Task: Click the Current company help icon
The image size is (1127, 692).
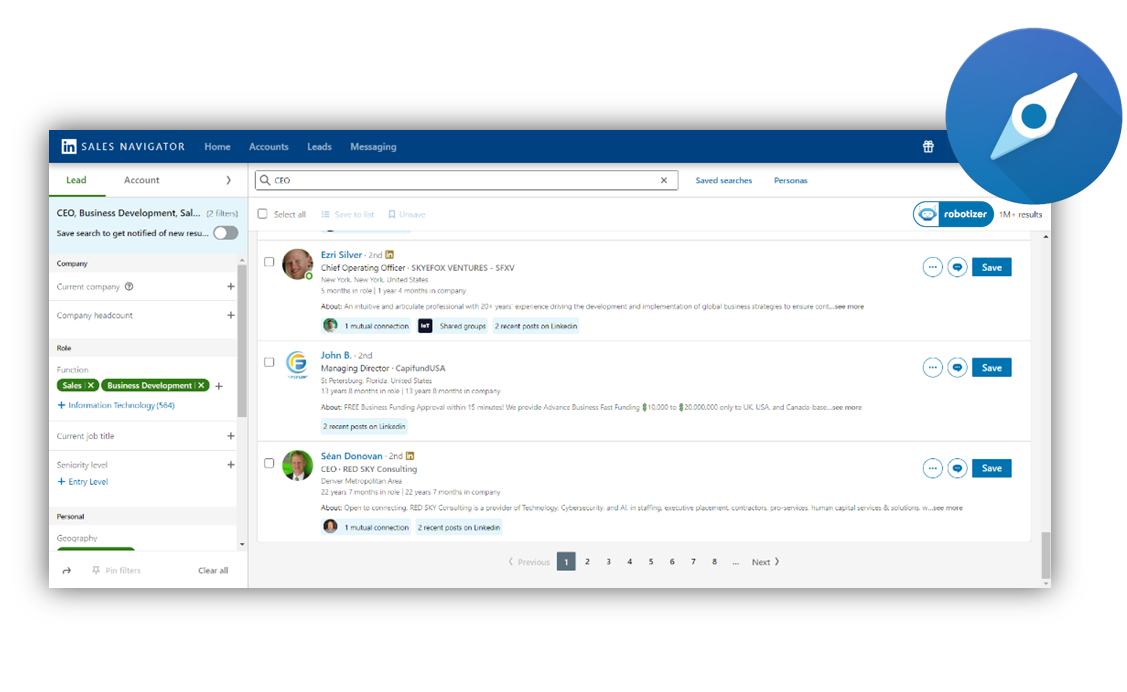Action: point(129,287)
